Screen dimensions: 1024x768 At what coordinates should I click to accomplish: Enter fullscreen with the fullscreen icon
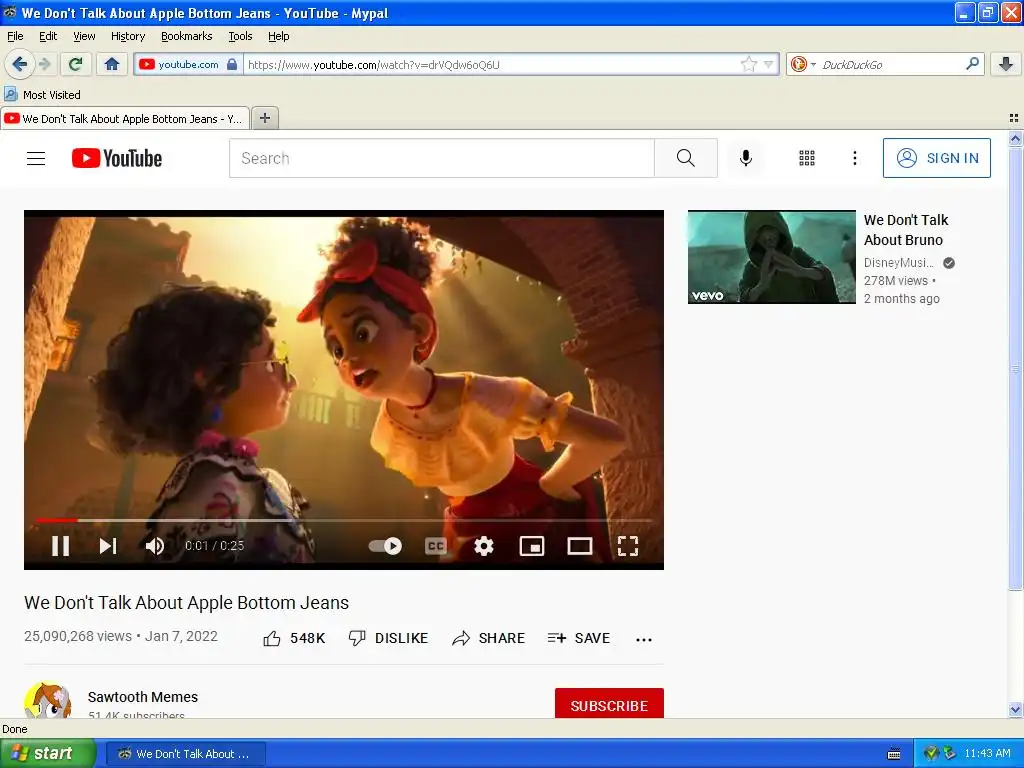coord(628,546)
